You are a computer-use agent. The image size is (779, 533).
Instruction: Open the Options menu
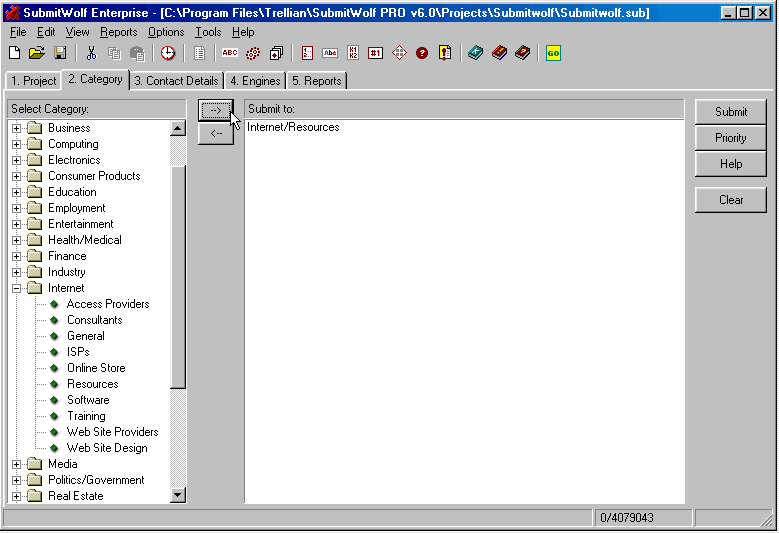[166, 32]
